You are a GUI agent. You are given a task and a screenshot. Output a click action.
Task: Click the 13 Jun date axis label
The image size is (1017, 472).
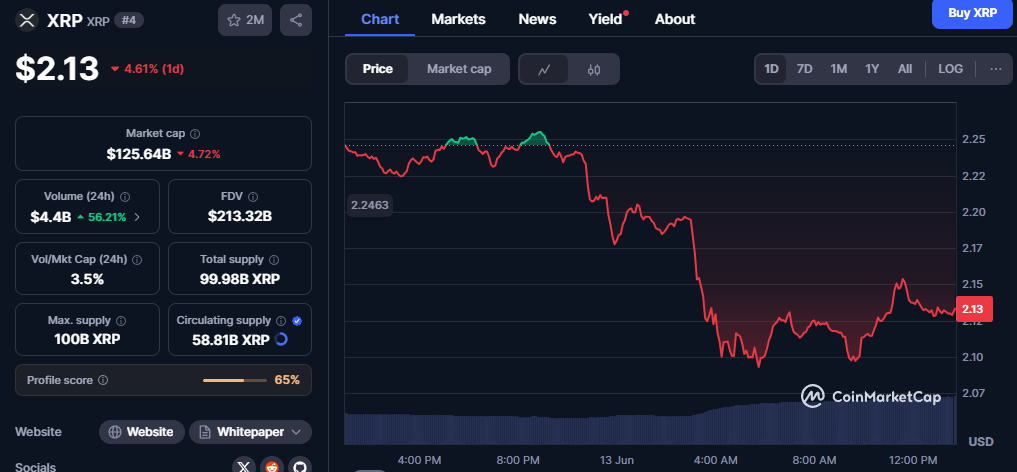click(x=617, y=460)
